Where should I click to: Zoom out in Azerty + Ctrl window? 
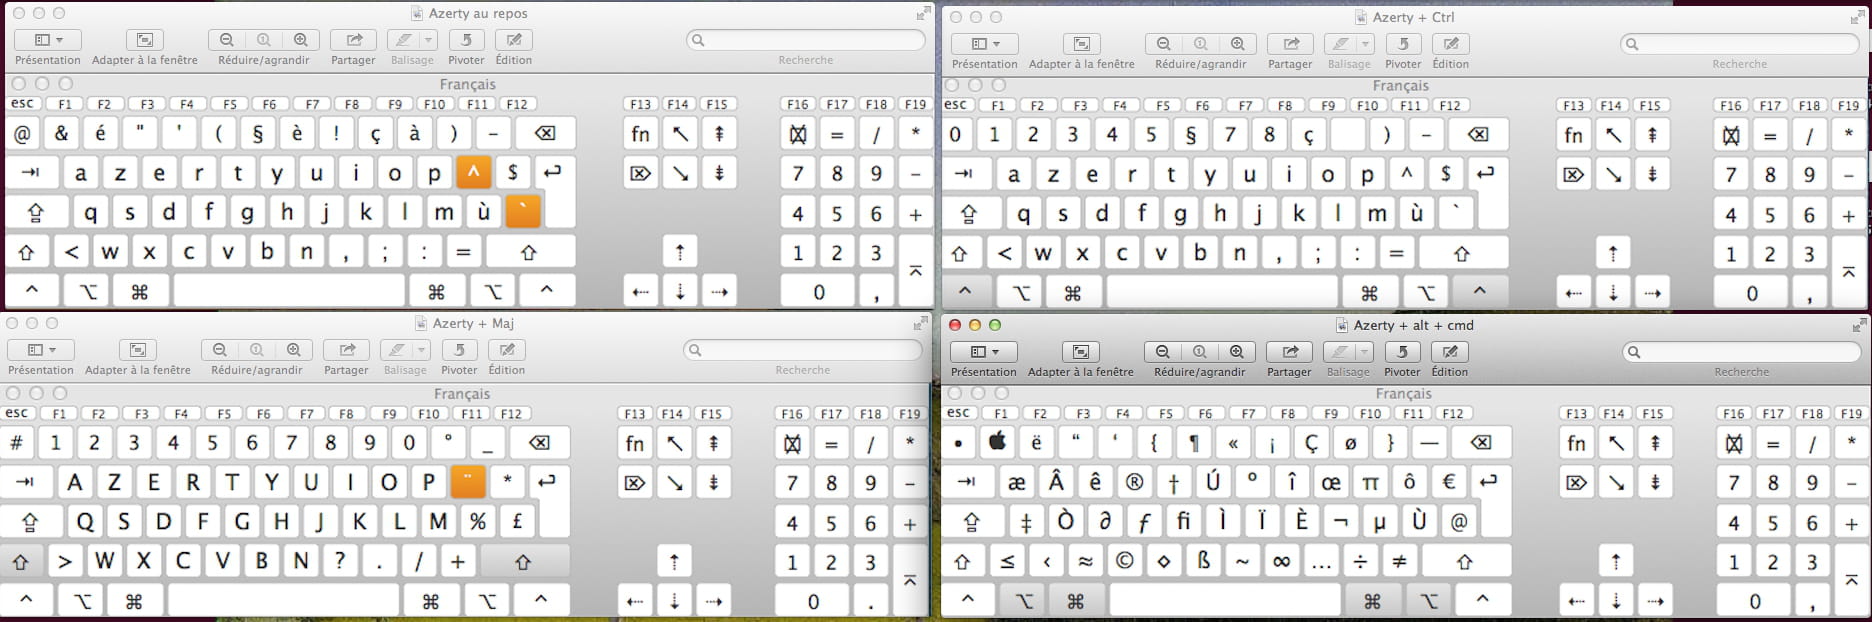pos(1164,44)
